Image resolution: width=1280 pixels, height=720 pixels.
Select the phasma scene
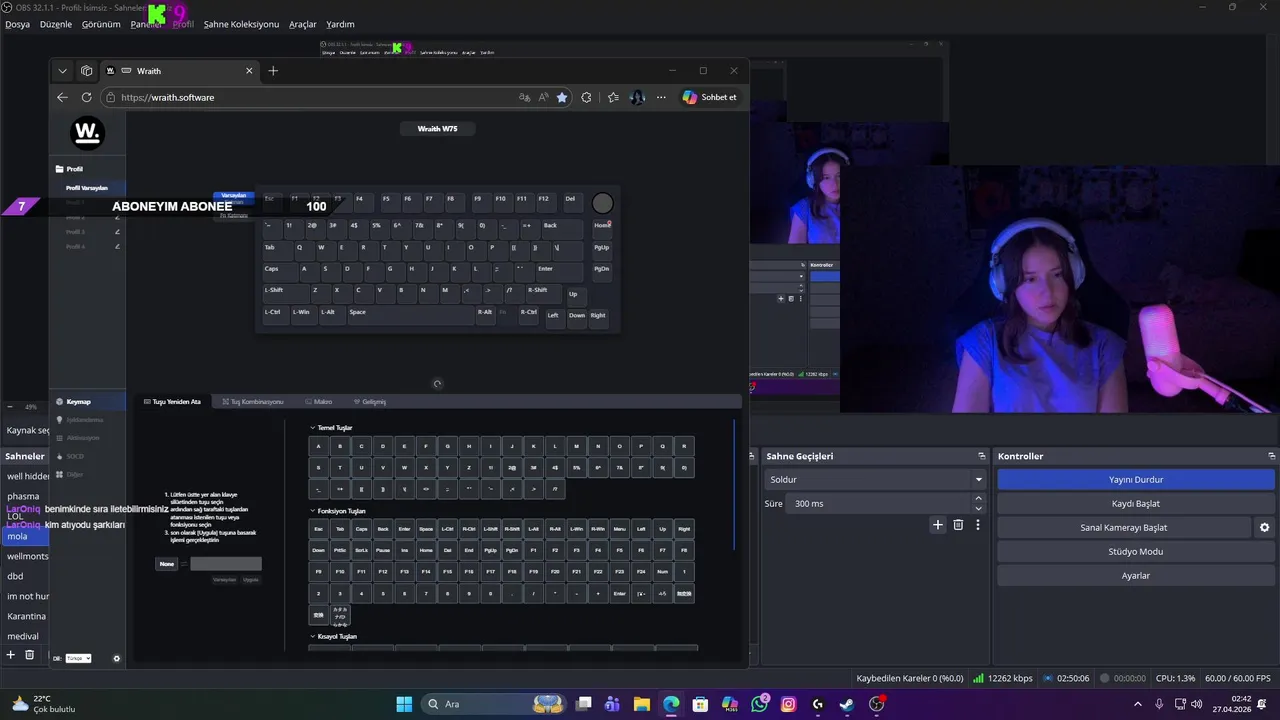point(26,496)
